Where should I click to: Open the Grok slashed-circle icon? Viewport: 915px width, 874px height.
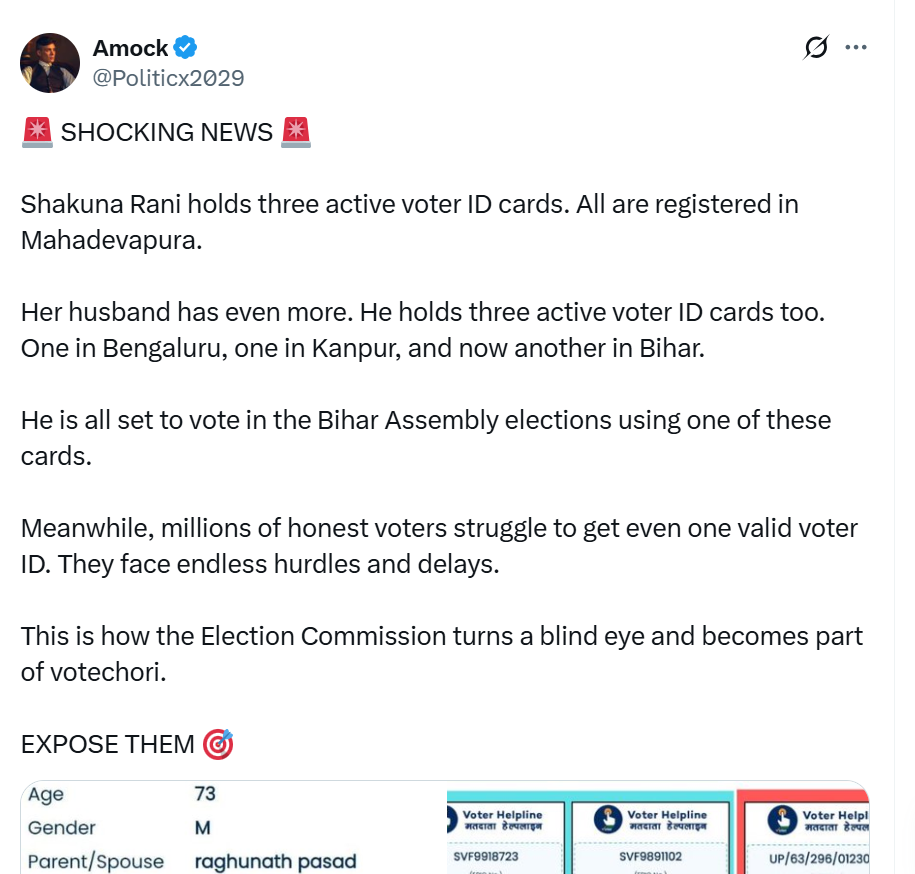[x=816, y=47]
